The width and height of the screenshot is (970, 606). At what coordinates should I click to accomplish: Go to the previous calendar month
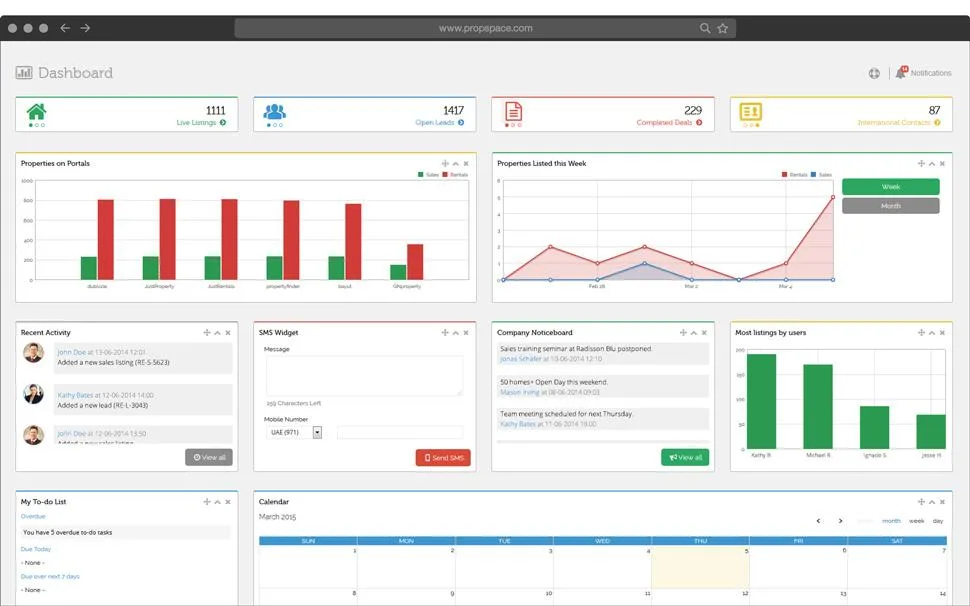point(818,521)
